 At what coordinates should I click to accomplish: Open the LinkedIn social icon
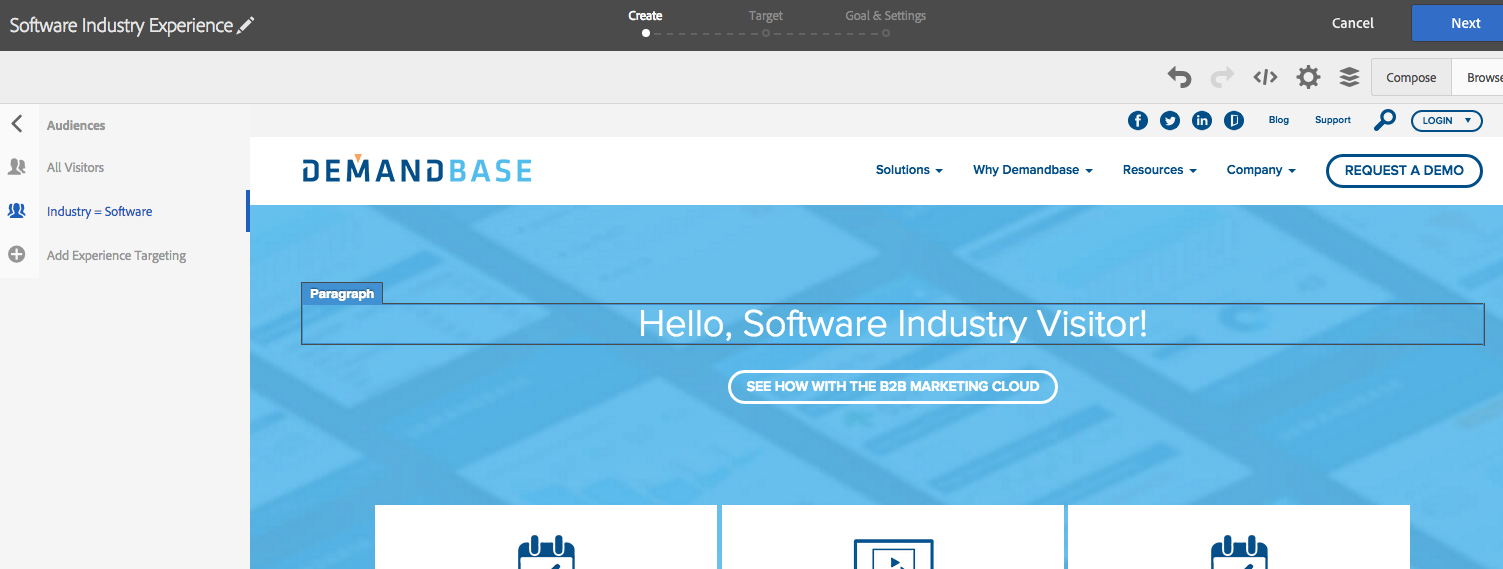click(x=1202, y=120)
